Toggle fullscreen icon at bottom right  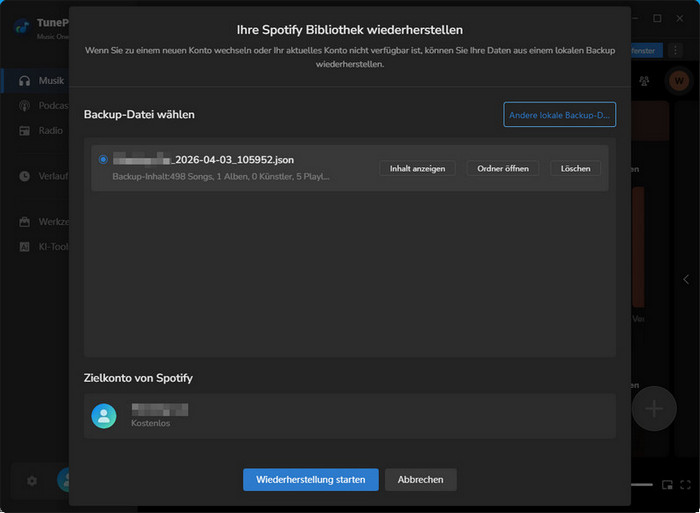tap(685, 485)
